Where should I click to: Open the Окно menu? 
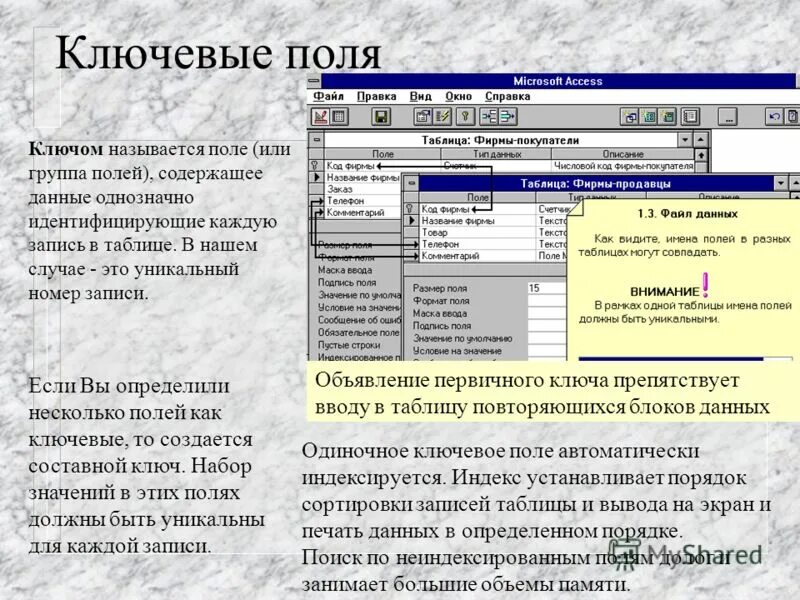coord(458,96)
